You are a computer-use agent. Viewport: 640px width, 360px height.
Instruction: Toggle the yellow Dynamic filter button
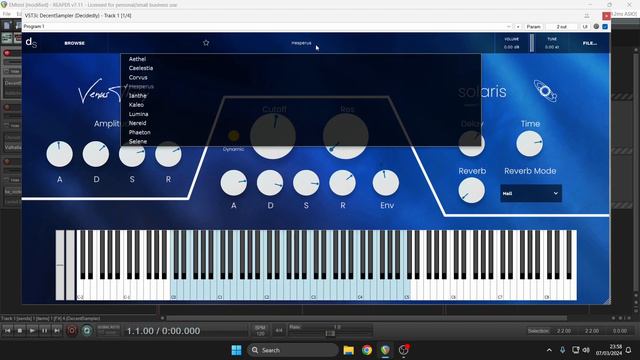(234, 136)
